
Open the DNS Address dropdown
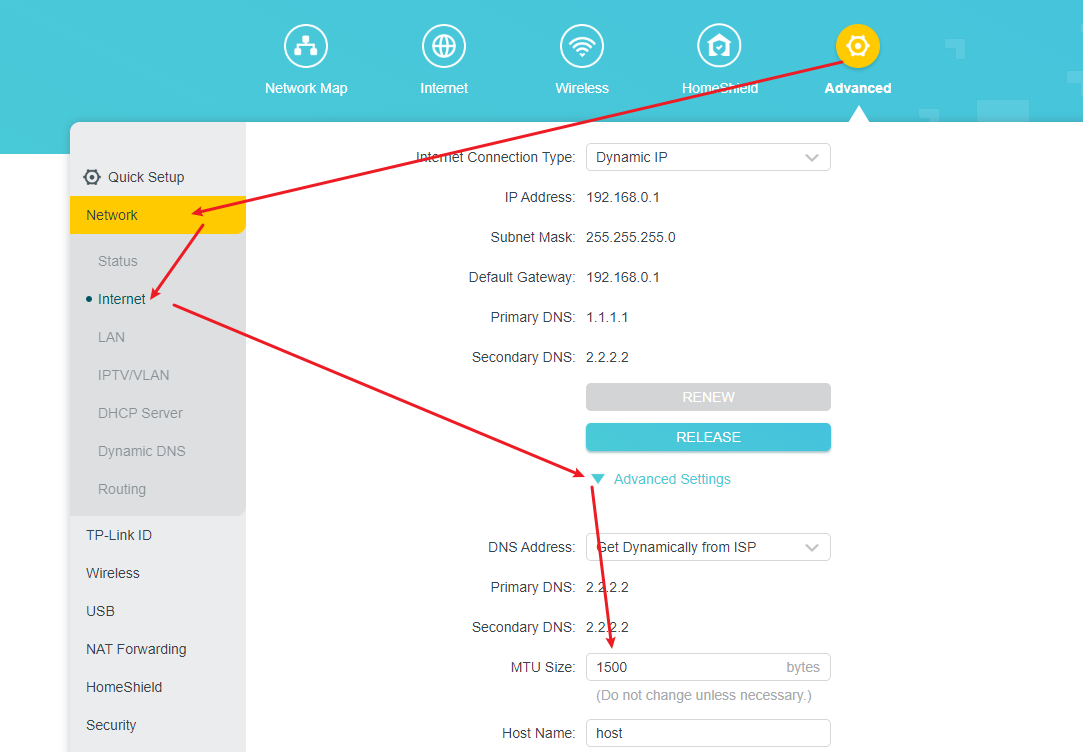point(708,547)
